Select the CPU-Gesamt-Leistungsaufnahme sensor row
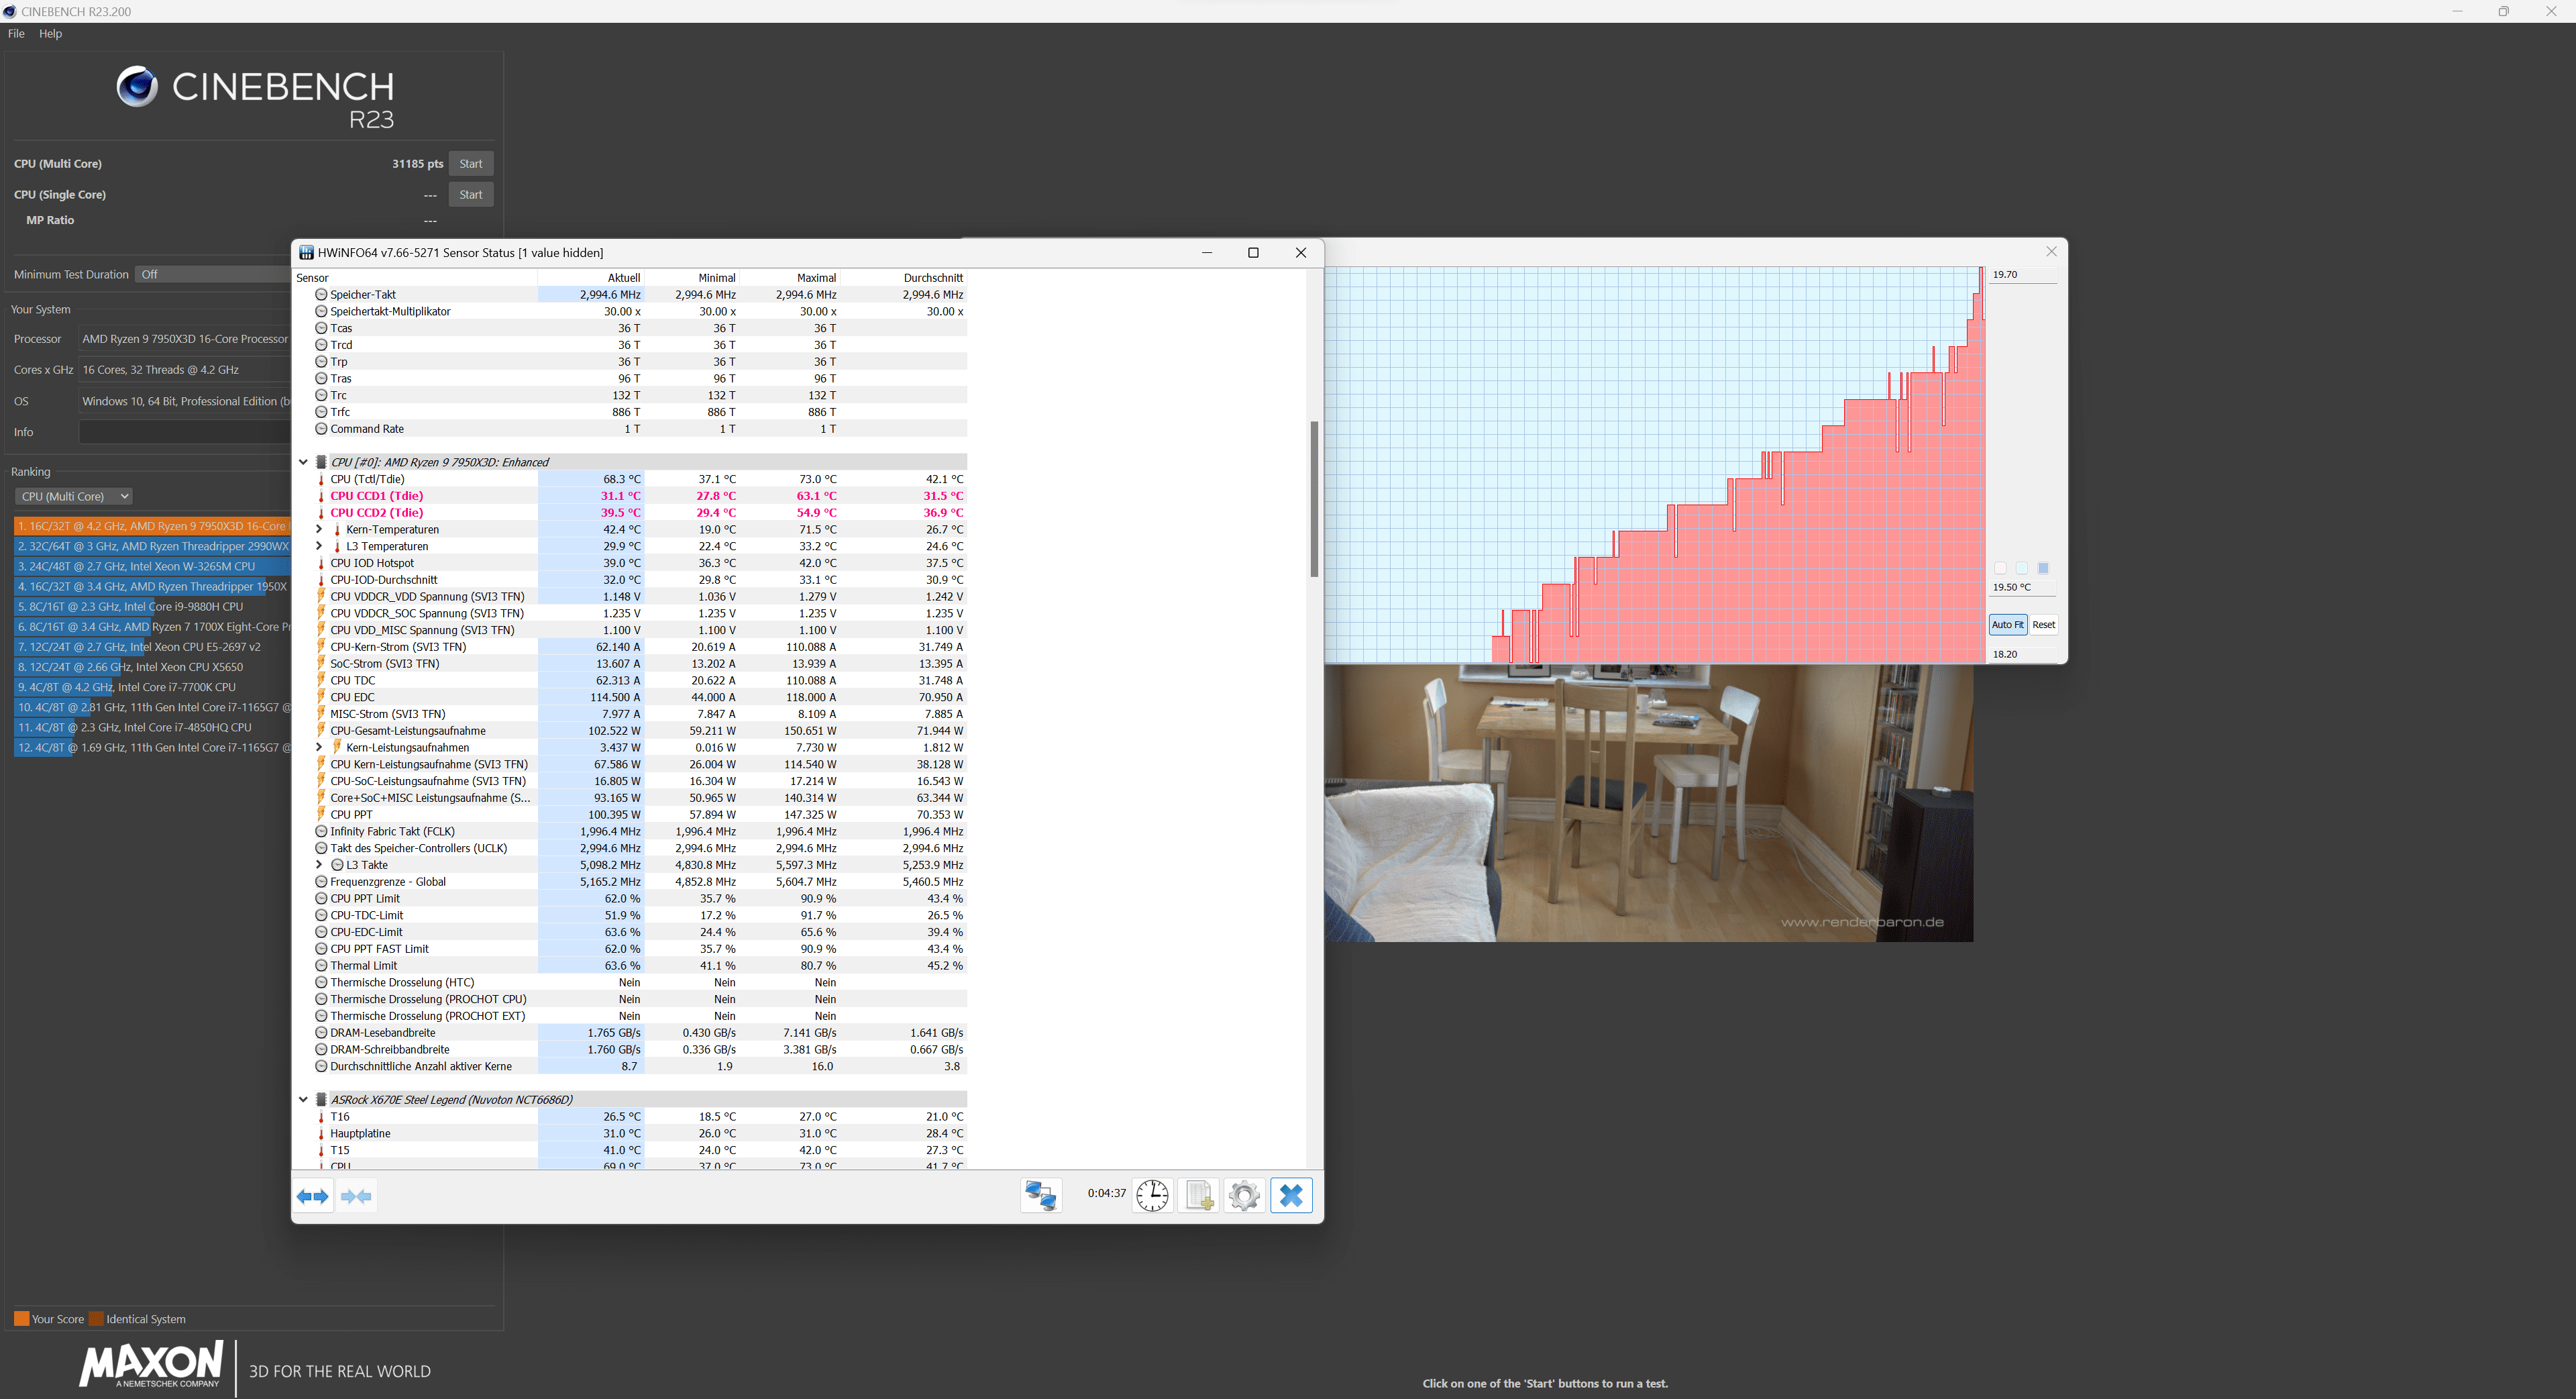Image resolution: width=2576 pixels, height=1399 pixels. [x=631, y=731]
